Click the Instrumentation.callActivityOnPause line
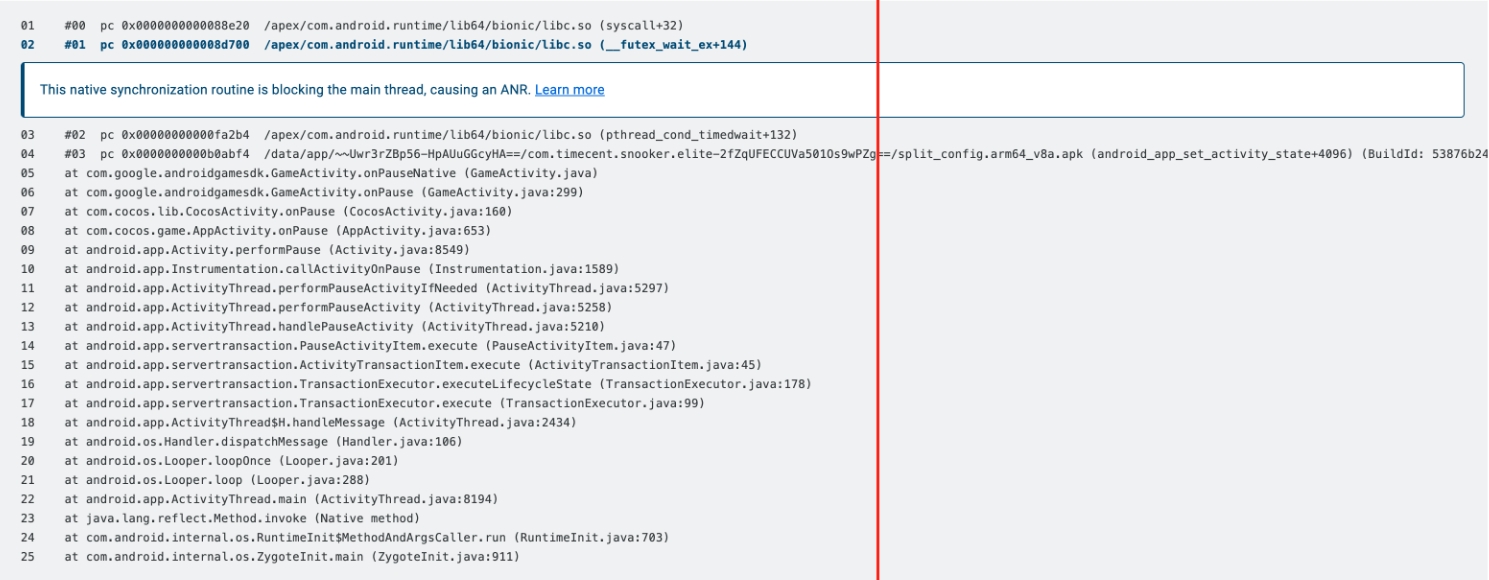 (342, 269)
